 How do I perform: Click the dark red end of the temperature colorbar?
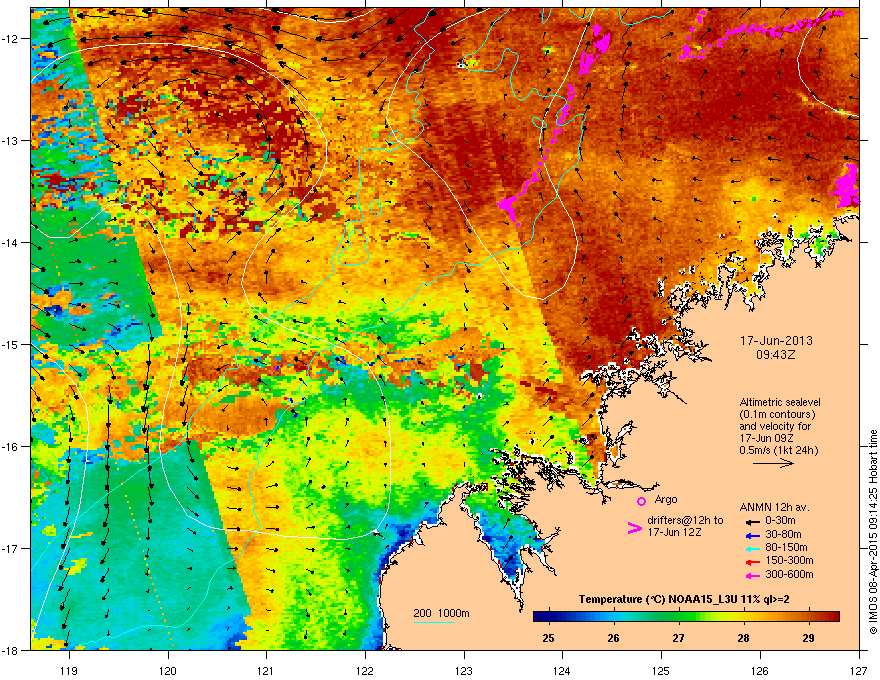point(836,616)
